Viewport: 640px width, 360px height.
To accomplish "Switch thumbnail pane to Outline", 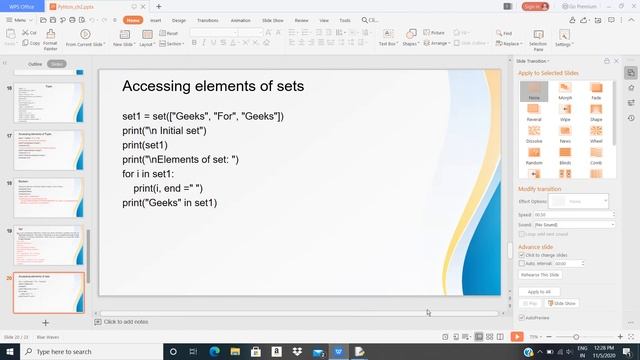I will tap(35, 64).
